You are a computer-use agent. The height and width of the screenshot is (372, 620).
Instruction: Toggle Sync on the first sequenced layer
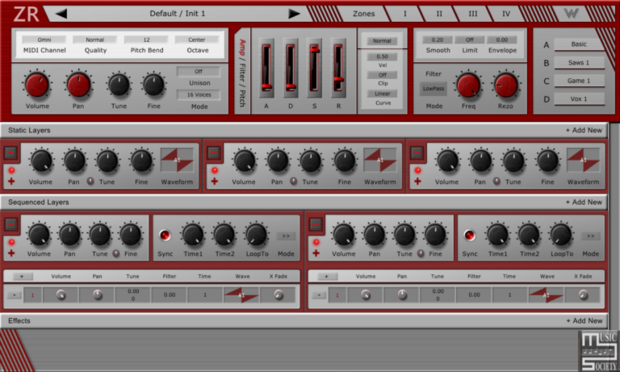click(164, 235)
